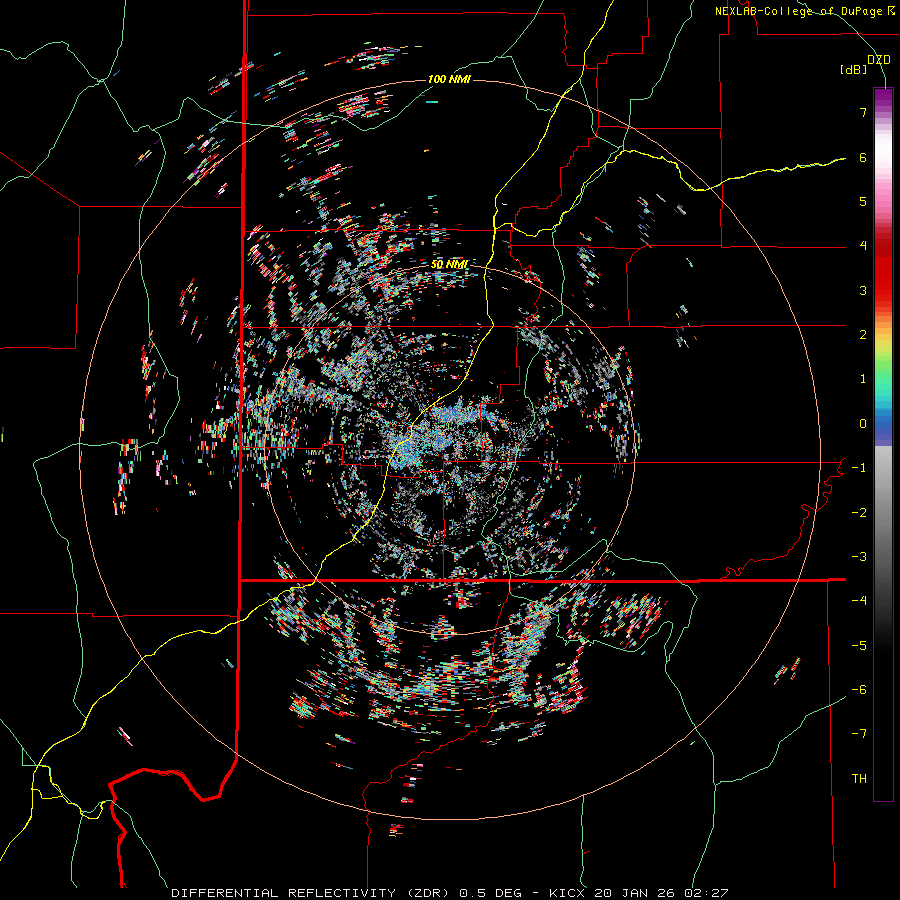
Task: Click the "4" value on the color scale
Action: click(863, 246)
